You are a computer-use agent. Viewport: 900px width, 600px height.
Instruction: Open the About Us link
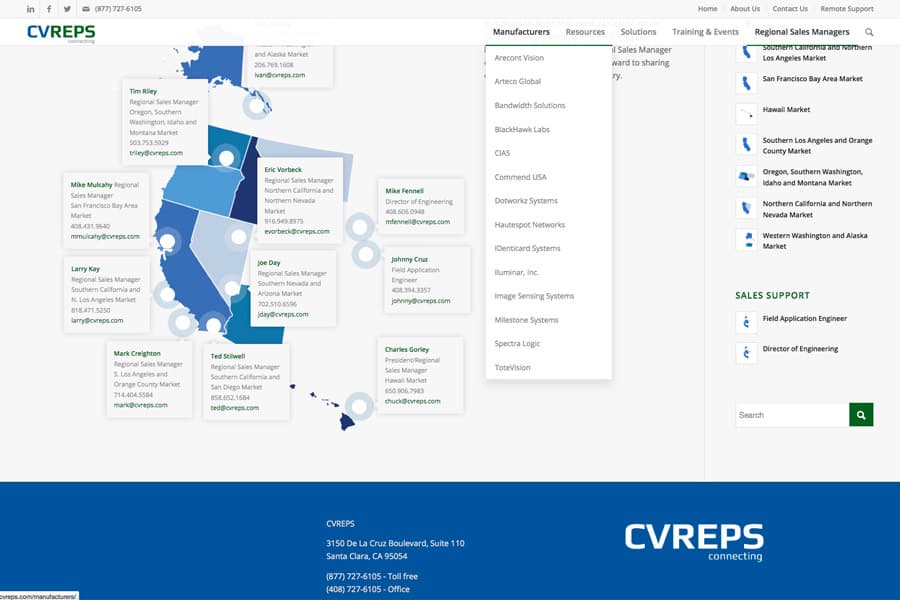744,9
